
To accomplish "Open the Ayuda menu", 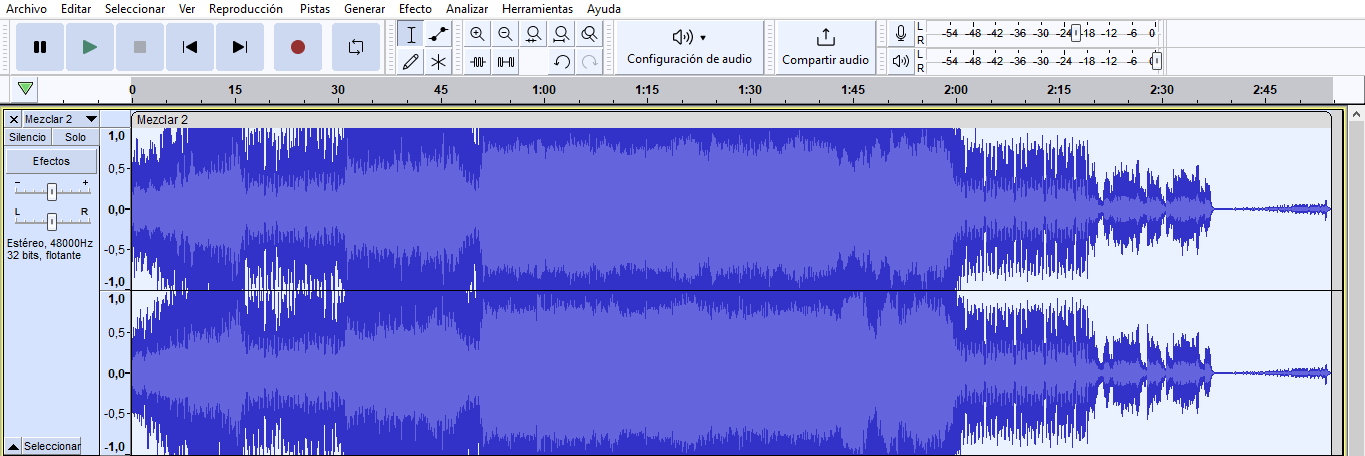I will pos(604,9).
